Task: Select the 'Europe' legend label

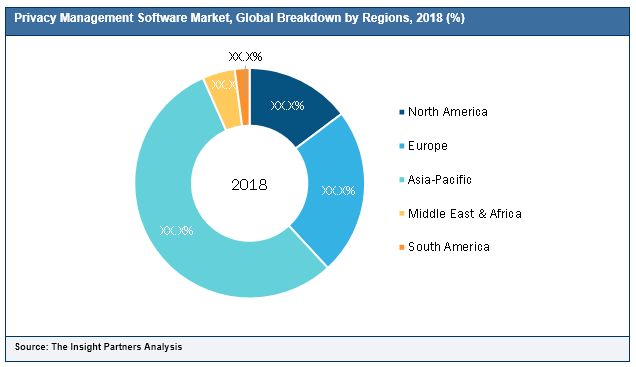Action: point(428,146)
